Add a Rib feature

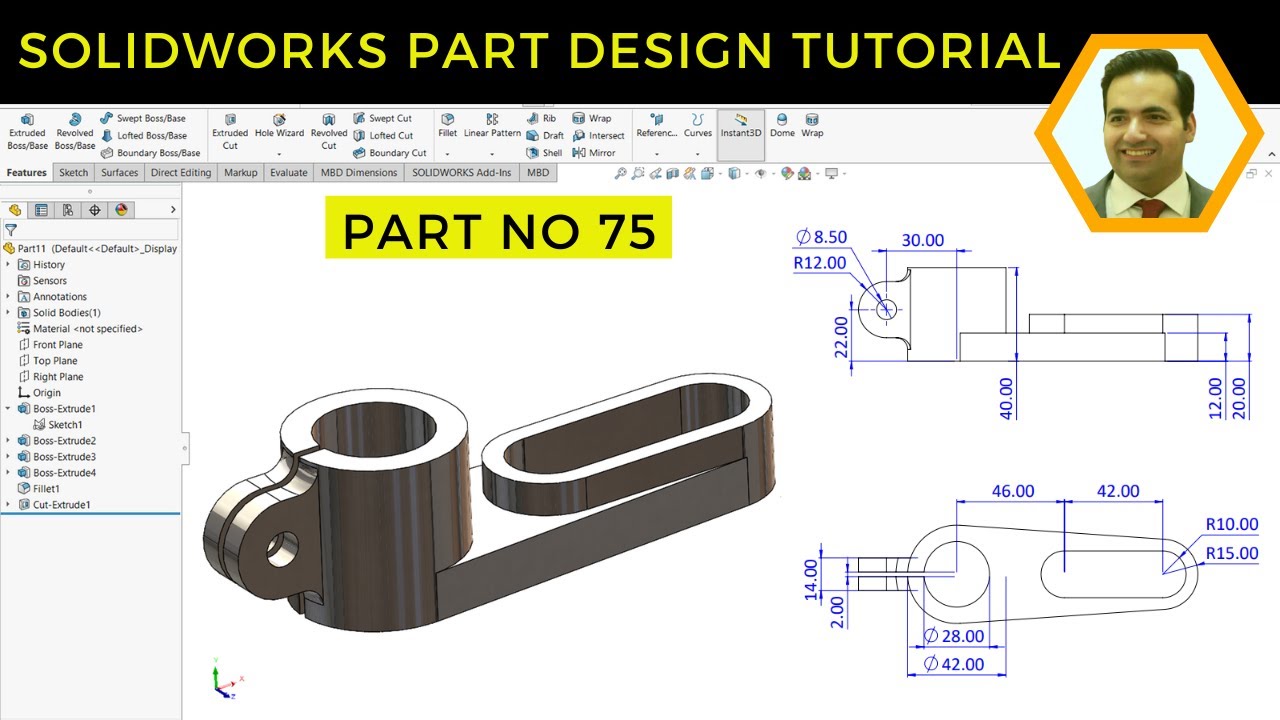click(x=541, y=118)
